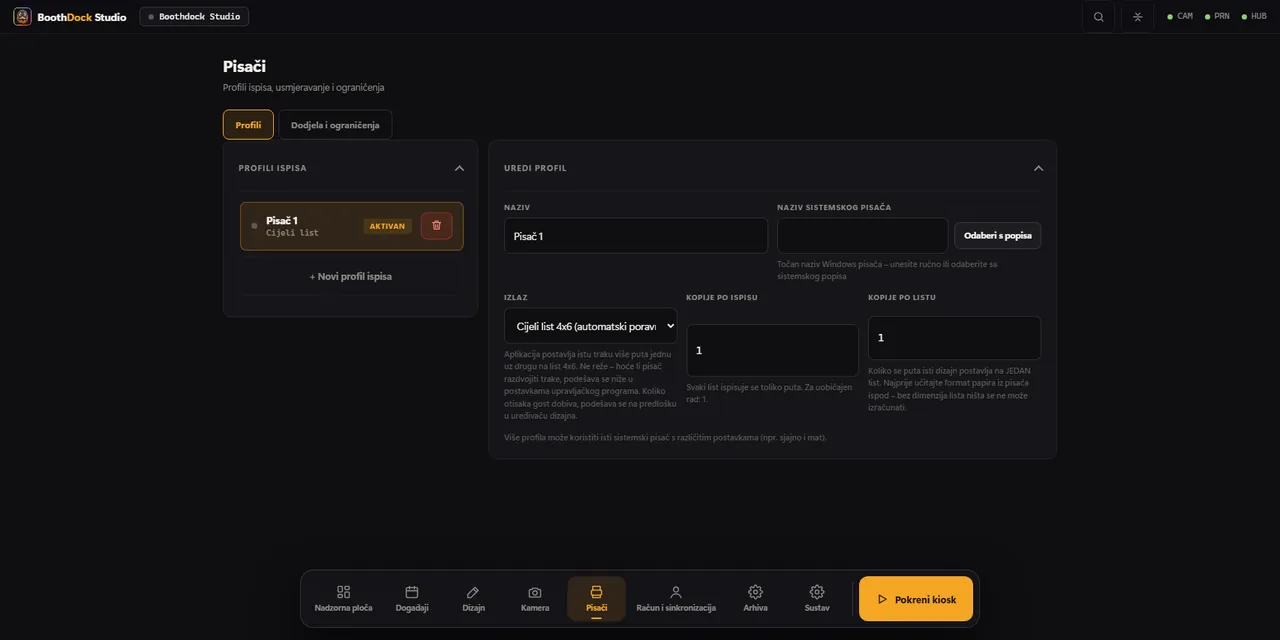
Task: Select the Profili tab
Action: (x=248, y=125)
